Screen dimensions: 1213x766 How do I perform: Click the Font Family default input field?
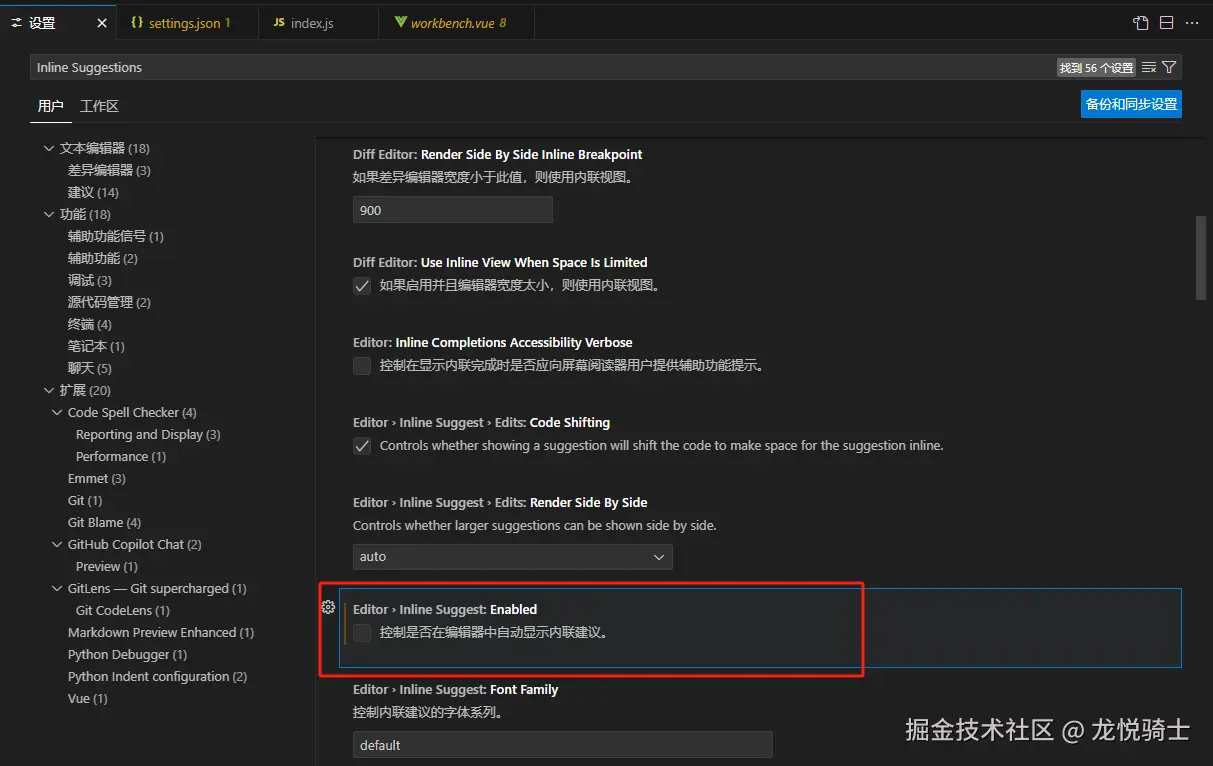563,745
